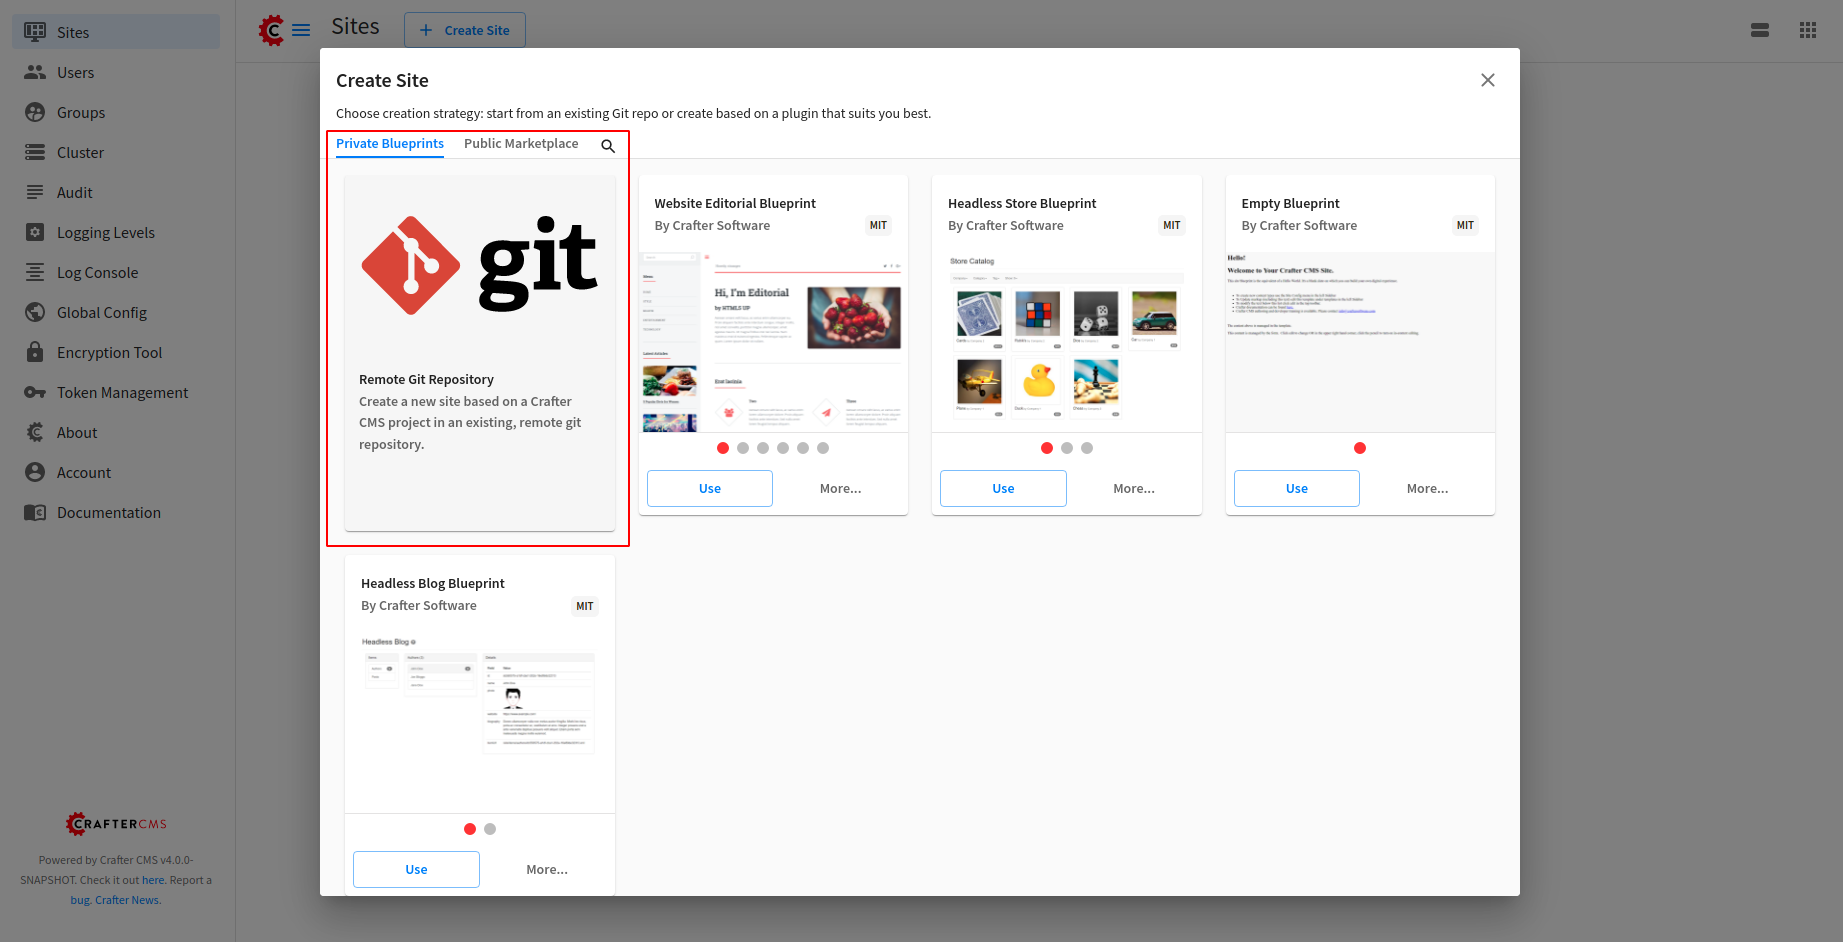Click the apps grid icon
Screen dimensions: 1843x942
pyautogui.click(x=1807, y=30)
